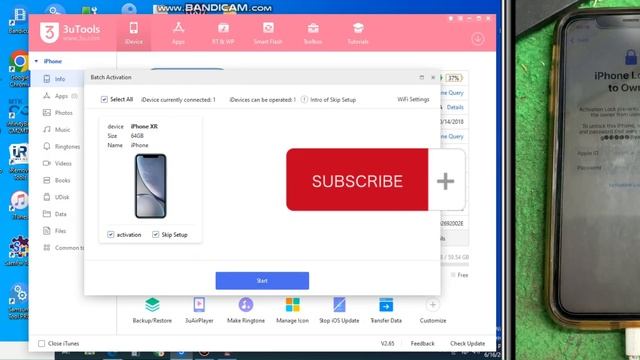Open the iTunes desktop shortcut

19,205
